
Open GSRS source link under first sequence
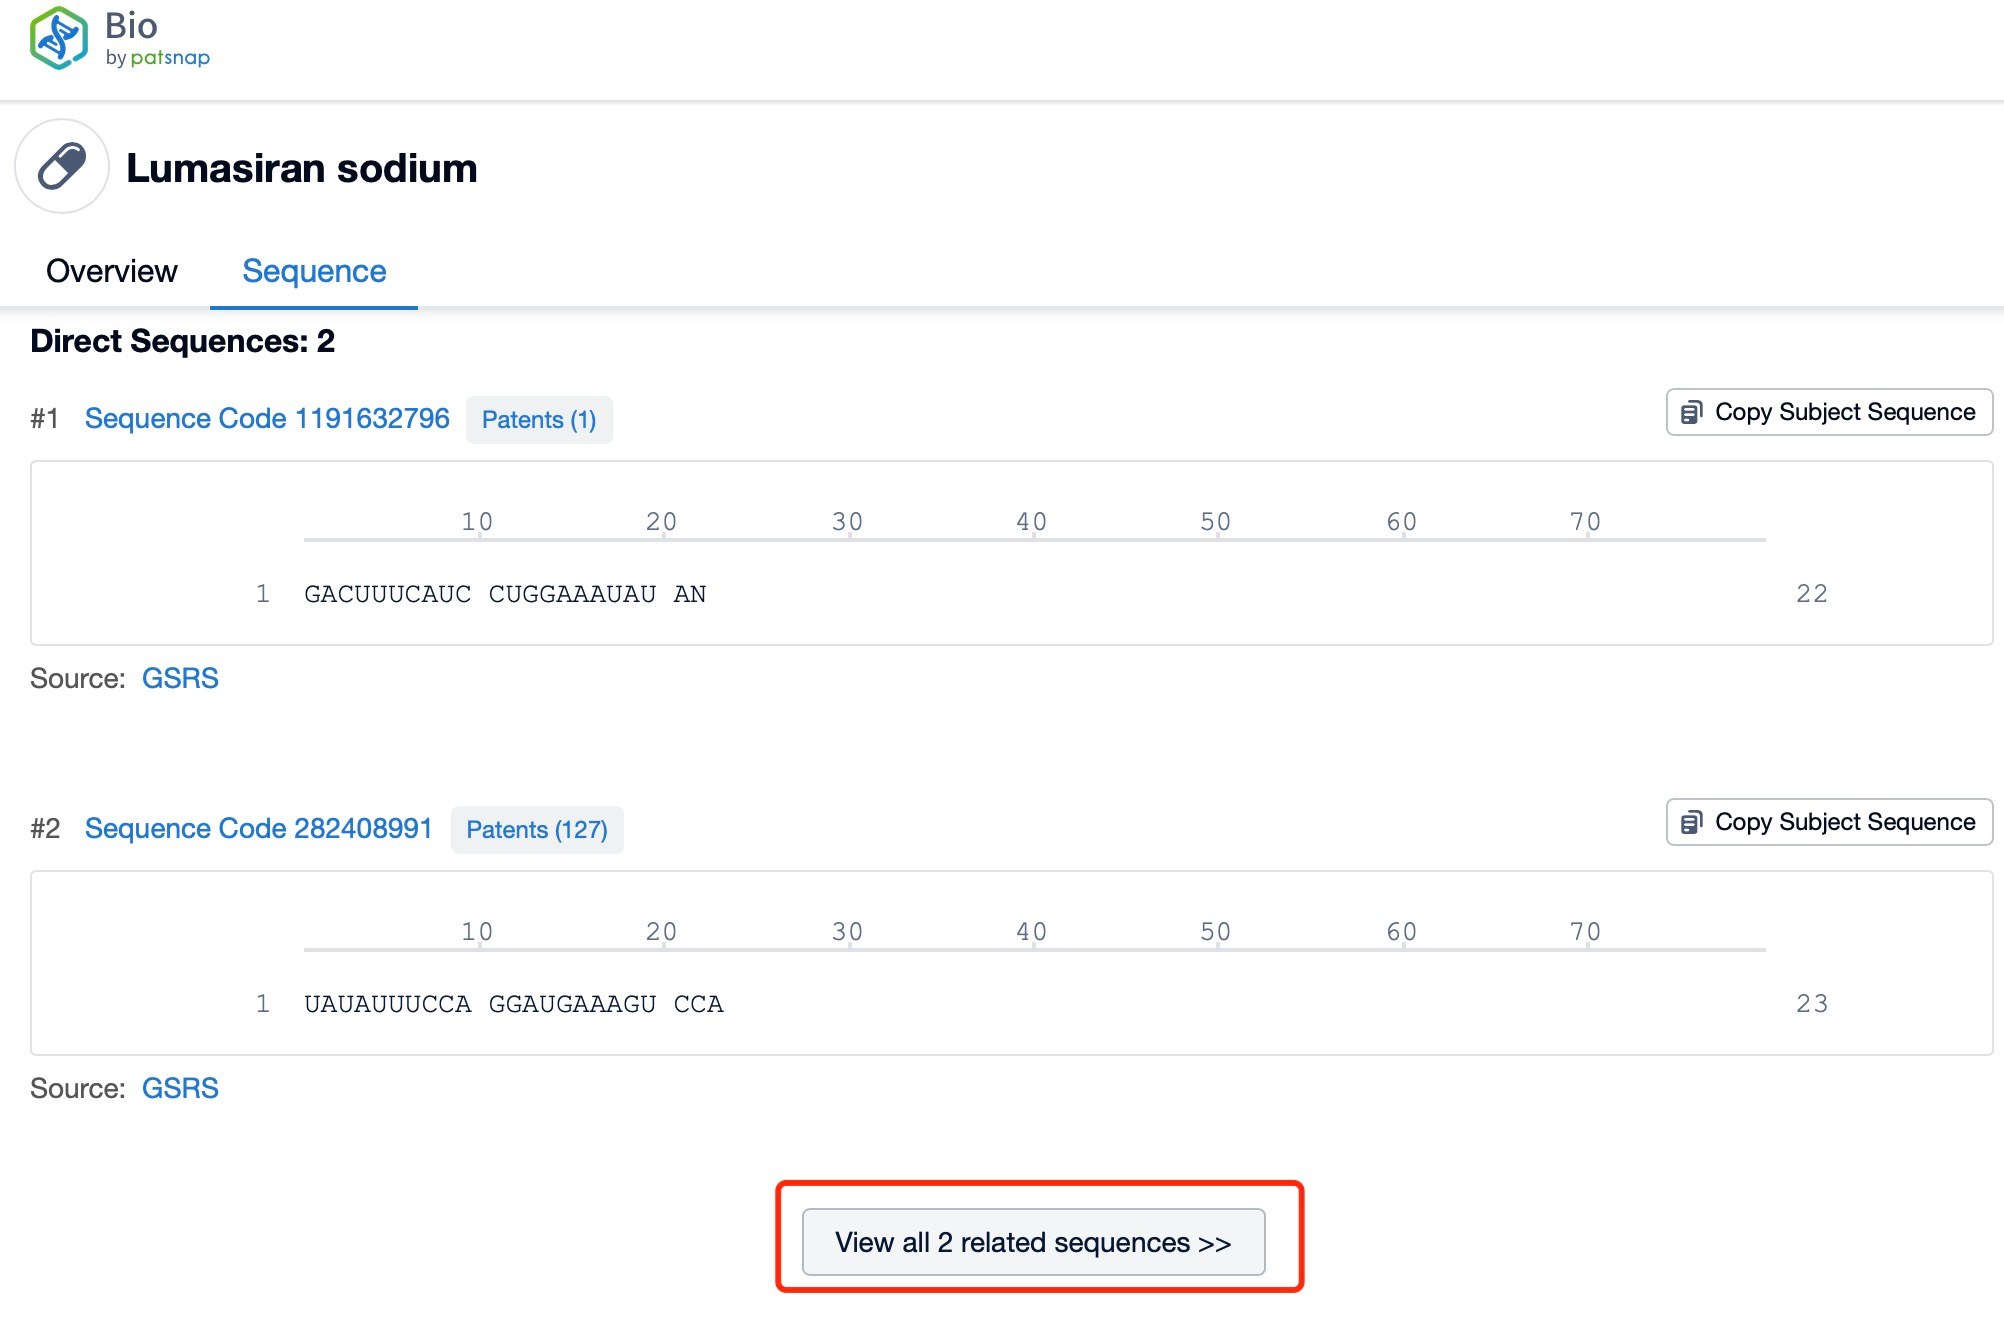pyautogui.click(x=180, y=678)
